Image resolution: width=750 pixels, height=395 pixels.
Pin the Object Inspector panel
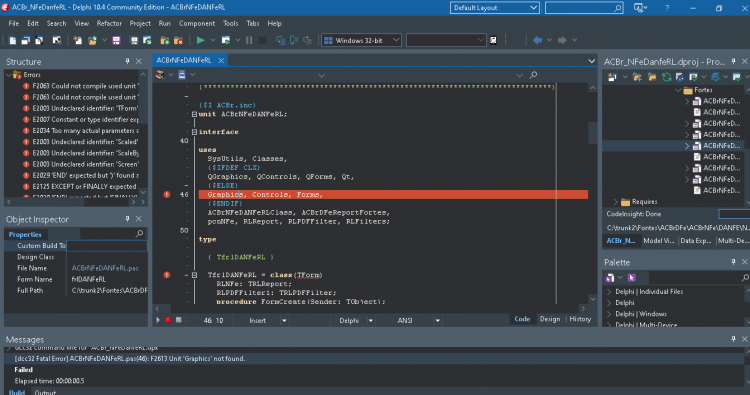pos(127,219)
